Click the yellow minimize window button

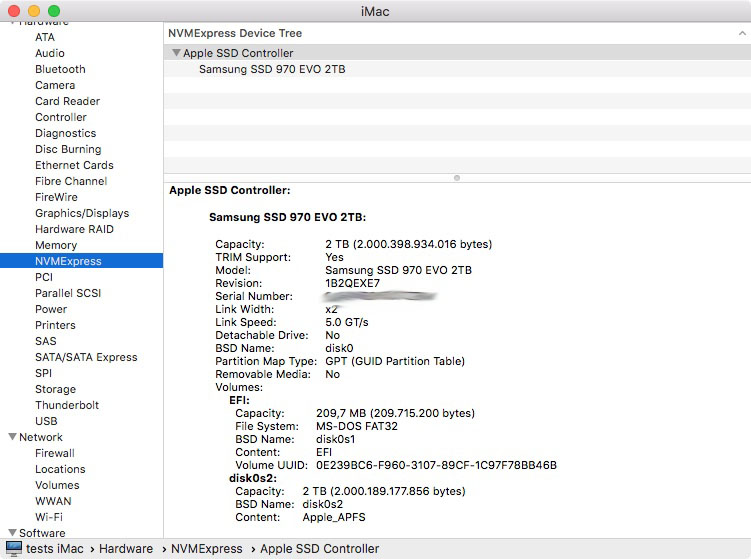click(x=34, y=10)
